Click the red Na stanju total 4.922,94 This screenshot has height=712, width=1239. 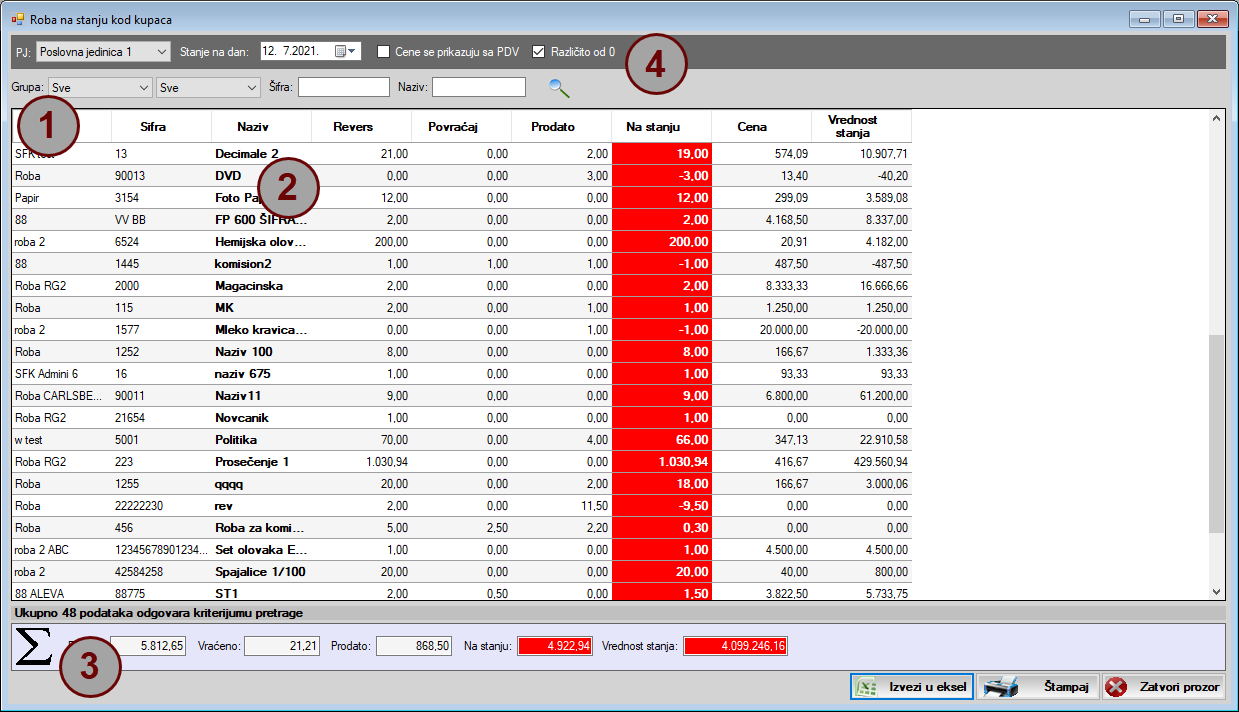[x=555, y=646]
